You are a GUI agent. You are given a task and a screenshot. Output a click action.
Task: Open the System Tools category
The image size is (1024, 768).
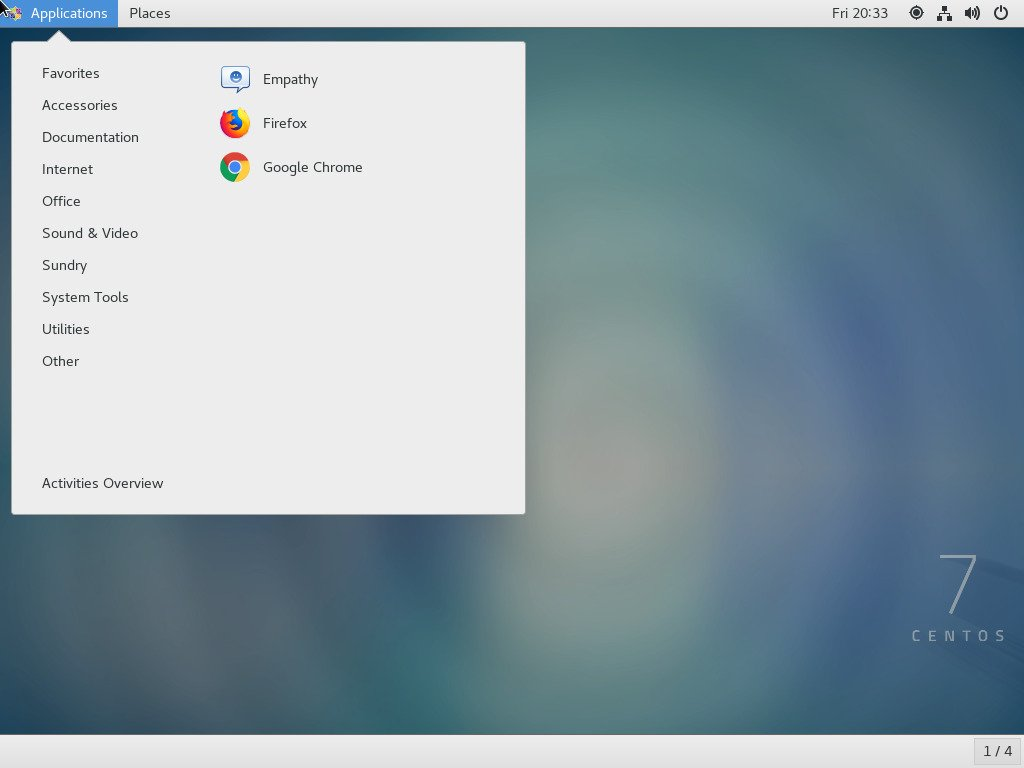click(x=85, y=297)
